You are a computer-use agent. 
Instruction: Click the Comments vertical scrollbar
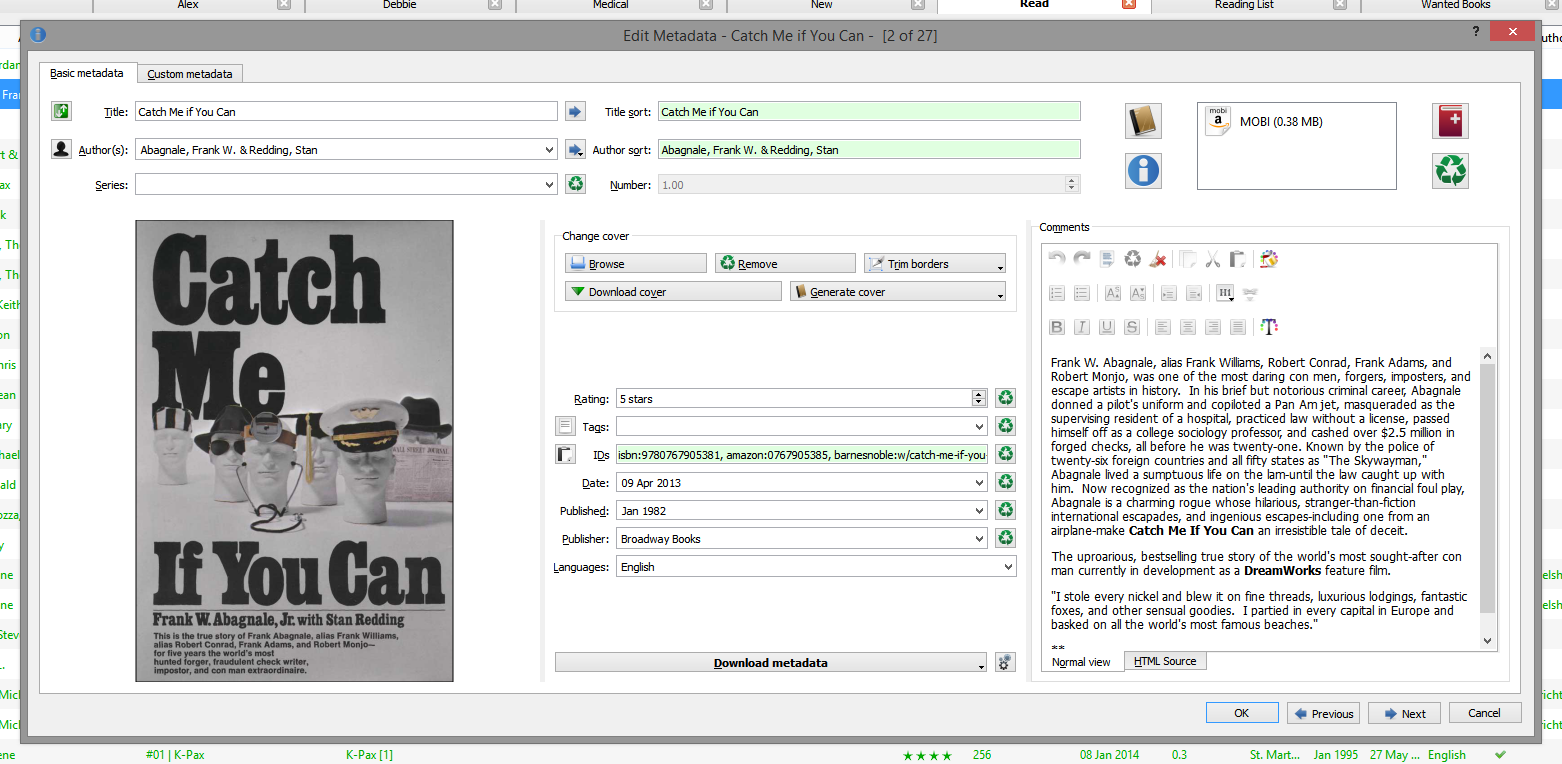[1488, 497]
